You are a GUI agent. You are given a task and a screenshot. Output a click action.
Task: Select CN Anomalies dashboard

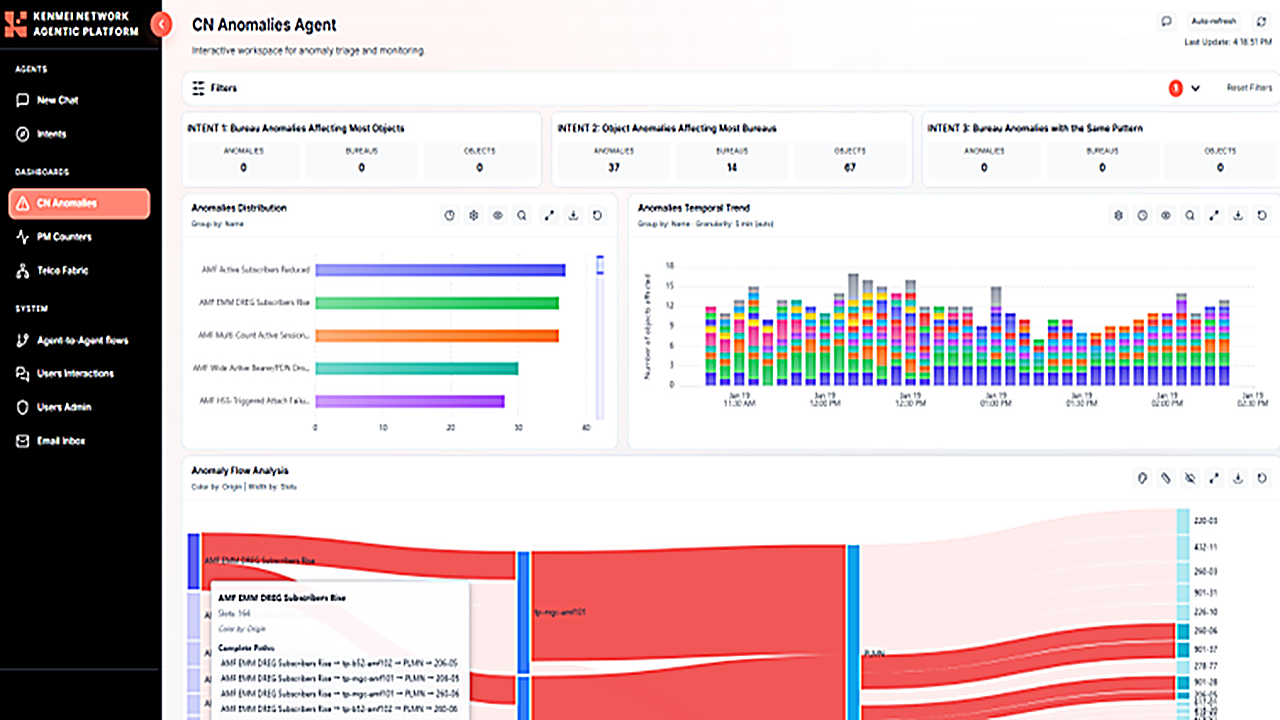click(79, 203)
